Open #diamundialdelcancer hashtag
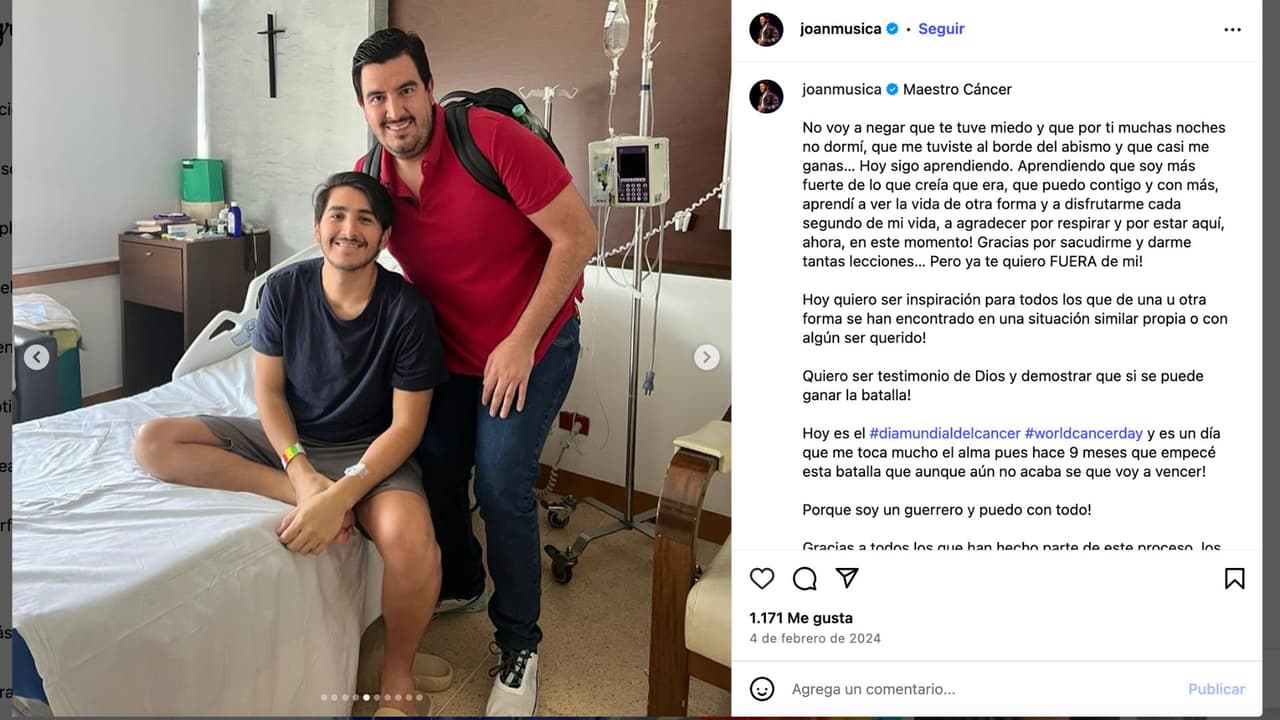This screenshot has width=1280, height=720. (x=945, y=433)
